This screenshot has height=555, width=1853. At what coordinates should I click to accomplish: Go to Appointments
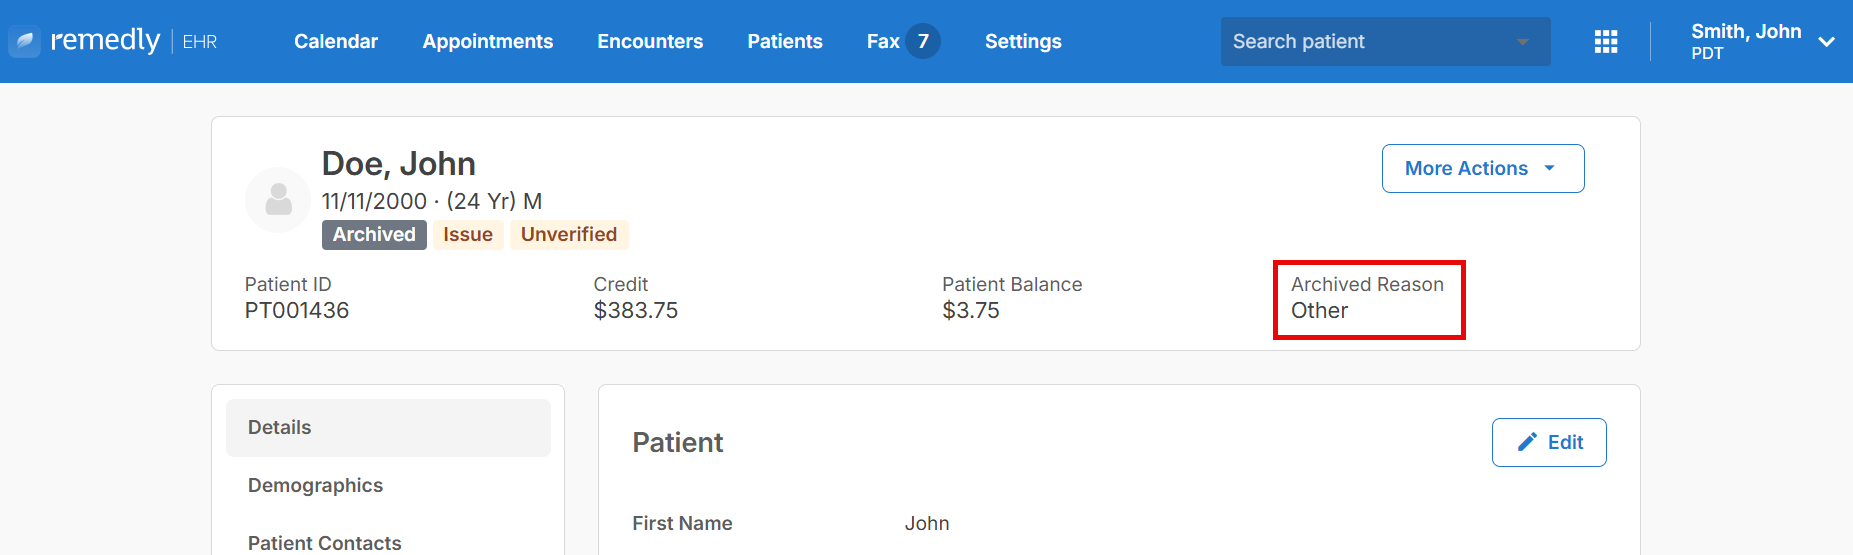point(488,41)
